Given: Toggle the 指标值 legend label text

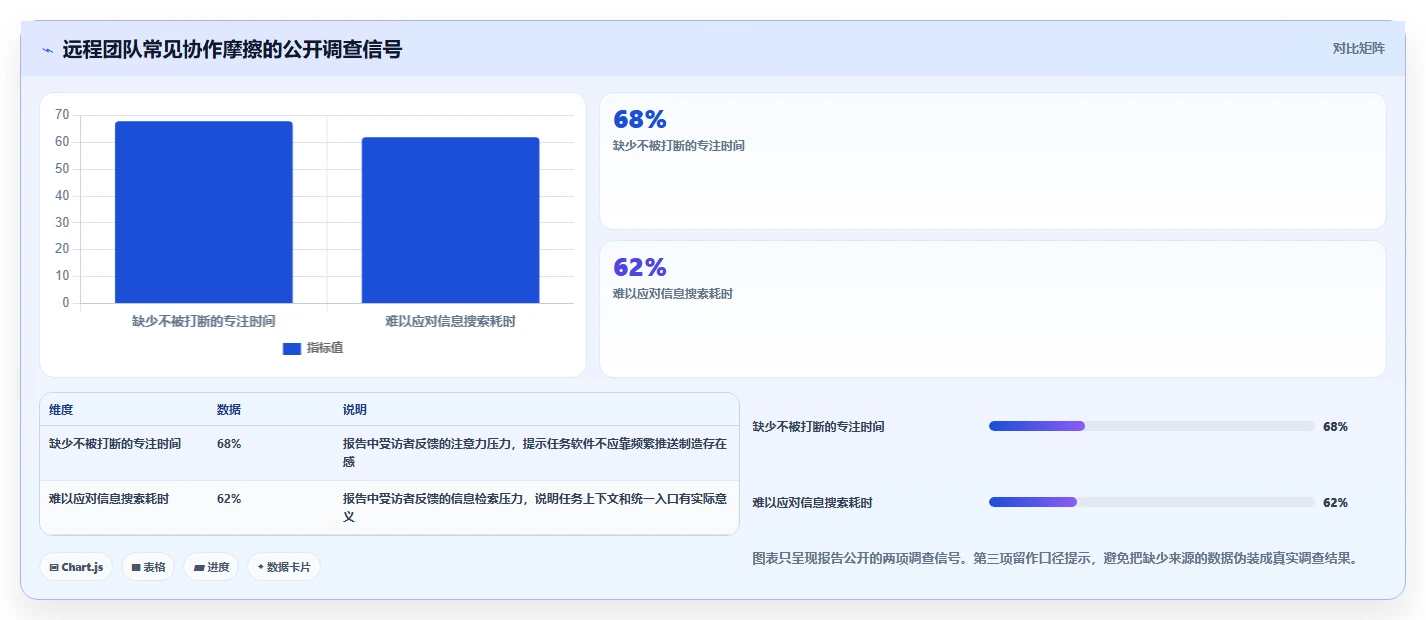Looking at the screenshot, I should pyautogui.click(x=325, y=348).
